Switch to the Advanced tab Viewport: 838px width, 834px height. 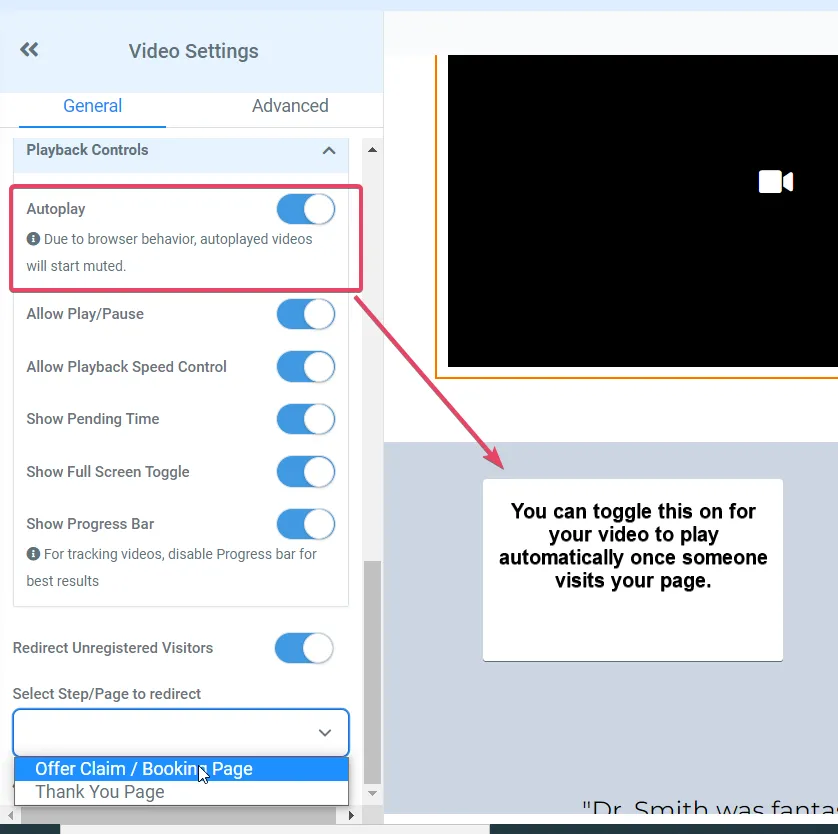pos(290,106)
